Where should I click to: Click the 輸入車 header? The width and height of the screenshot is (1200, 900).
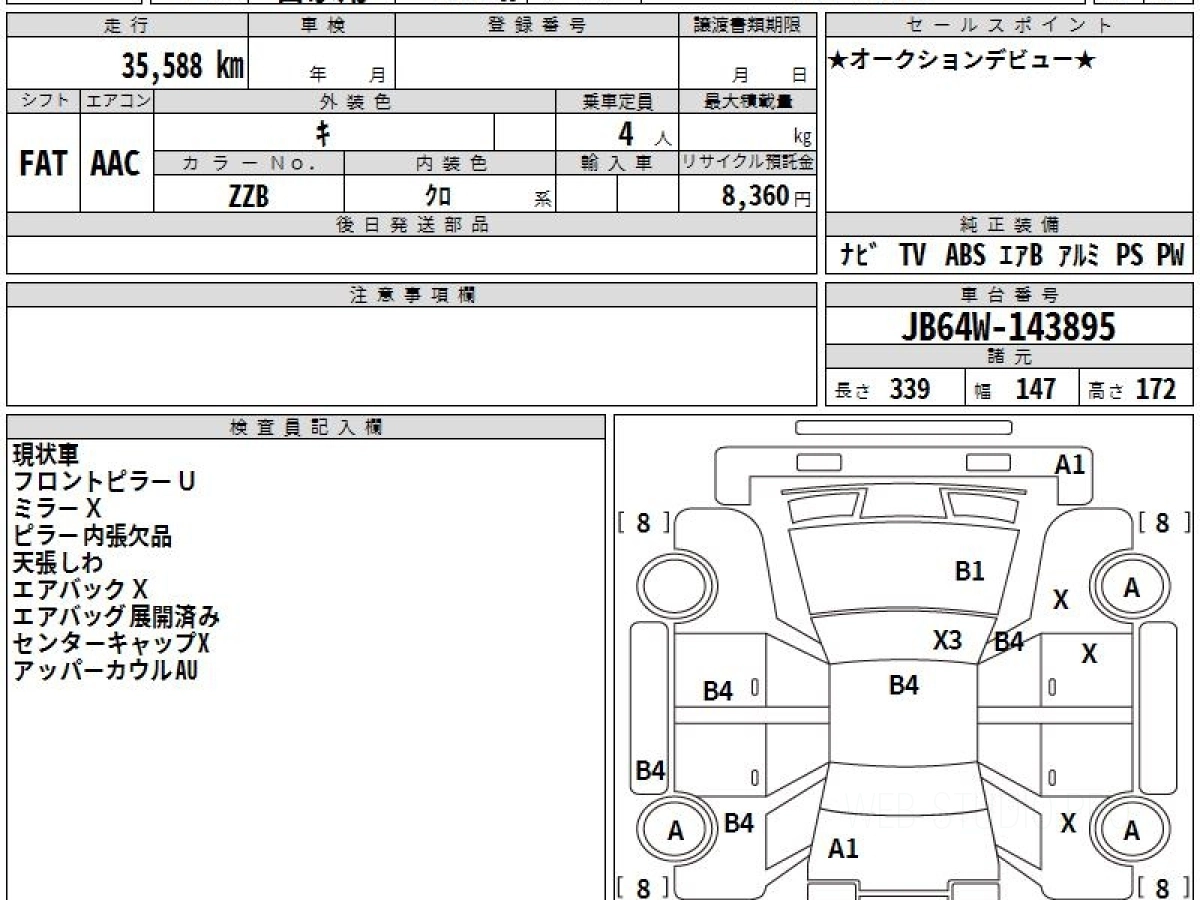[617, 163]
